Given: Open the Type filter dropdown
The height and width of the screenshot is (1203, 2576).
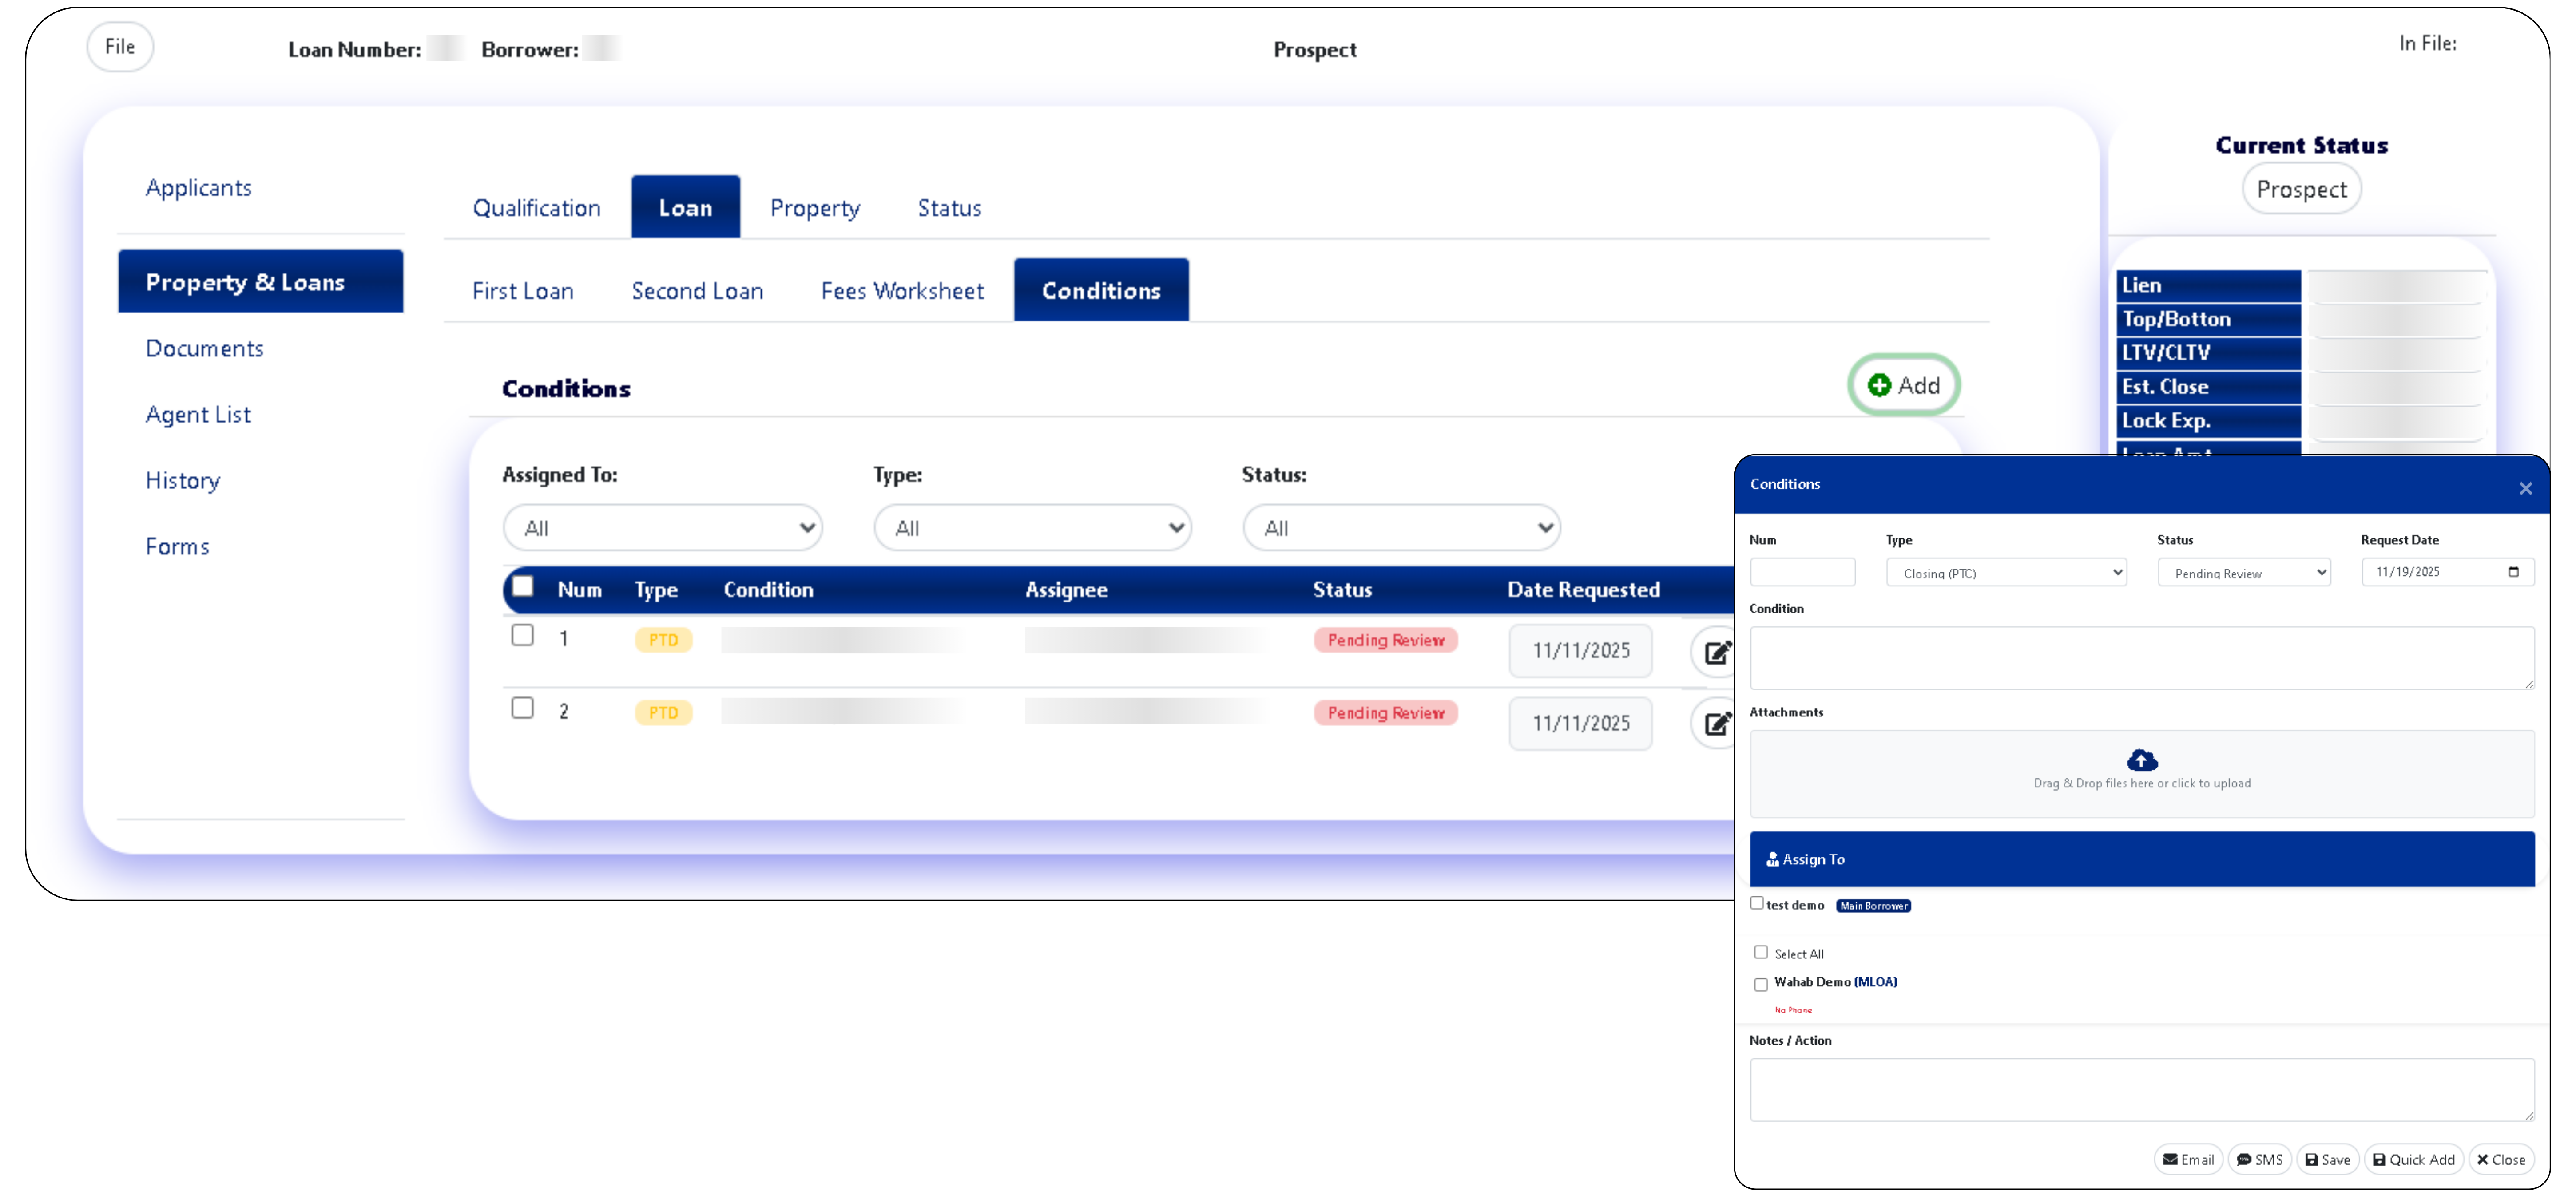Looking at the screenshot, I should [1033, 528].
